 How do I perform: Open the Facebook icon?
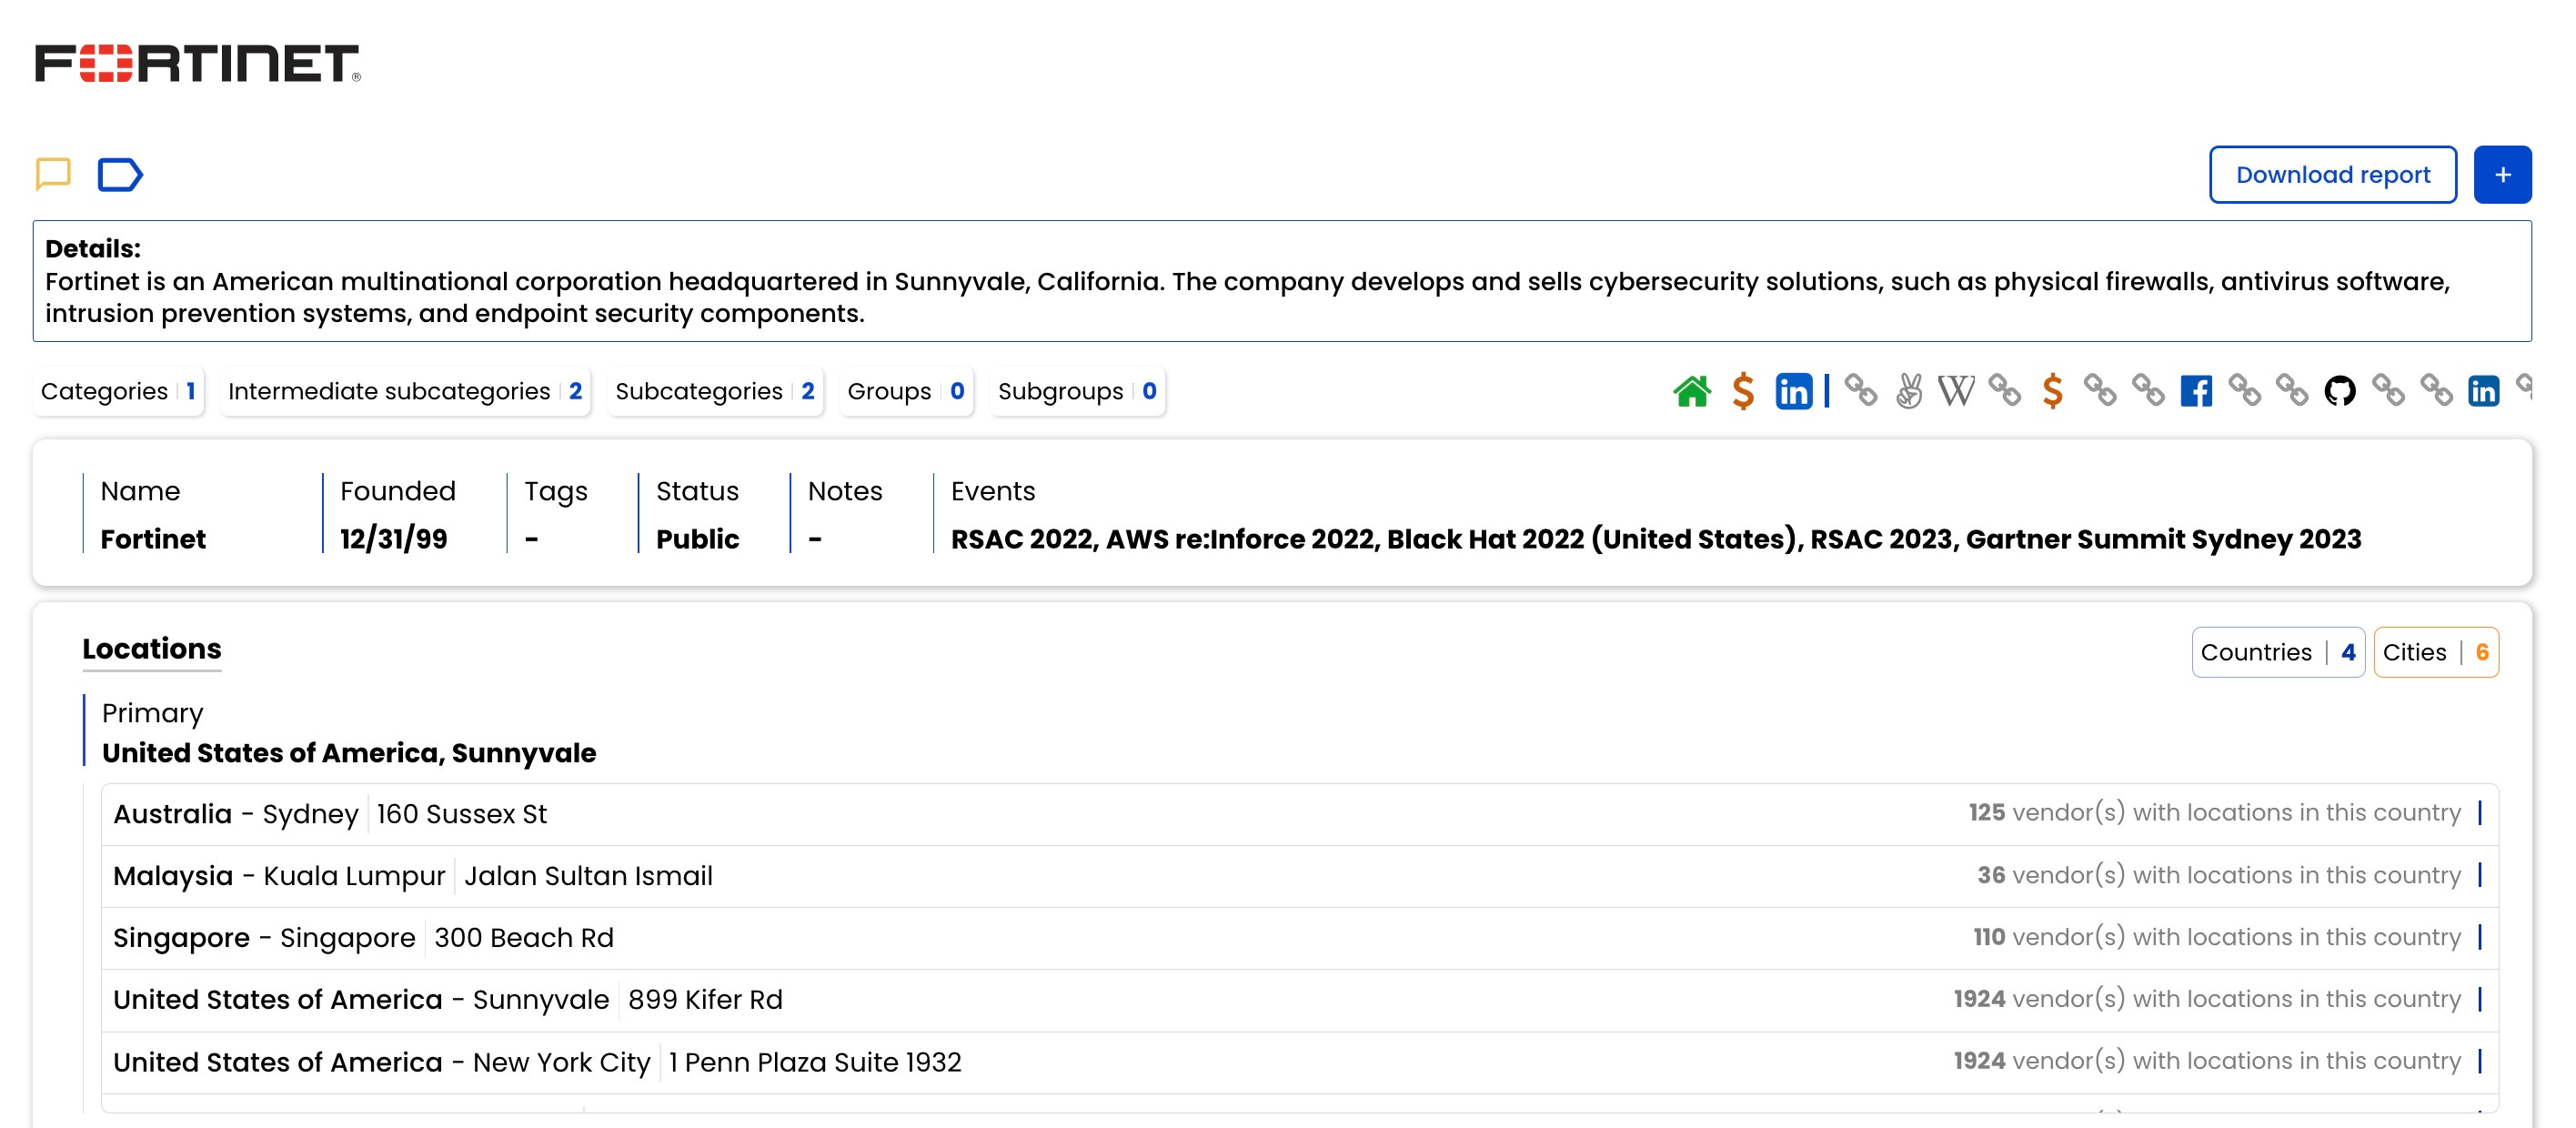click(2196, 391)
